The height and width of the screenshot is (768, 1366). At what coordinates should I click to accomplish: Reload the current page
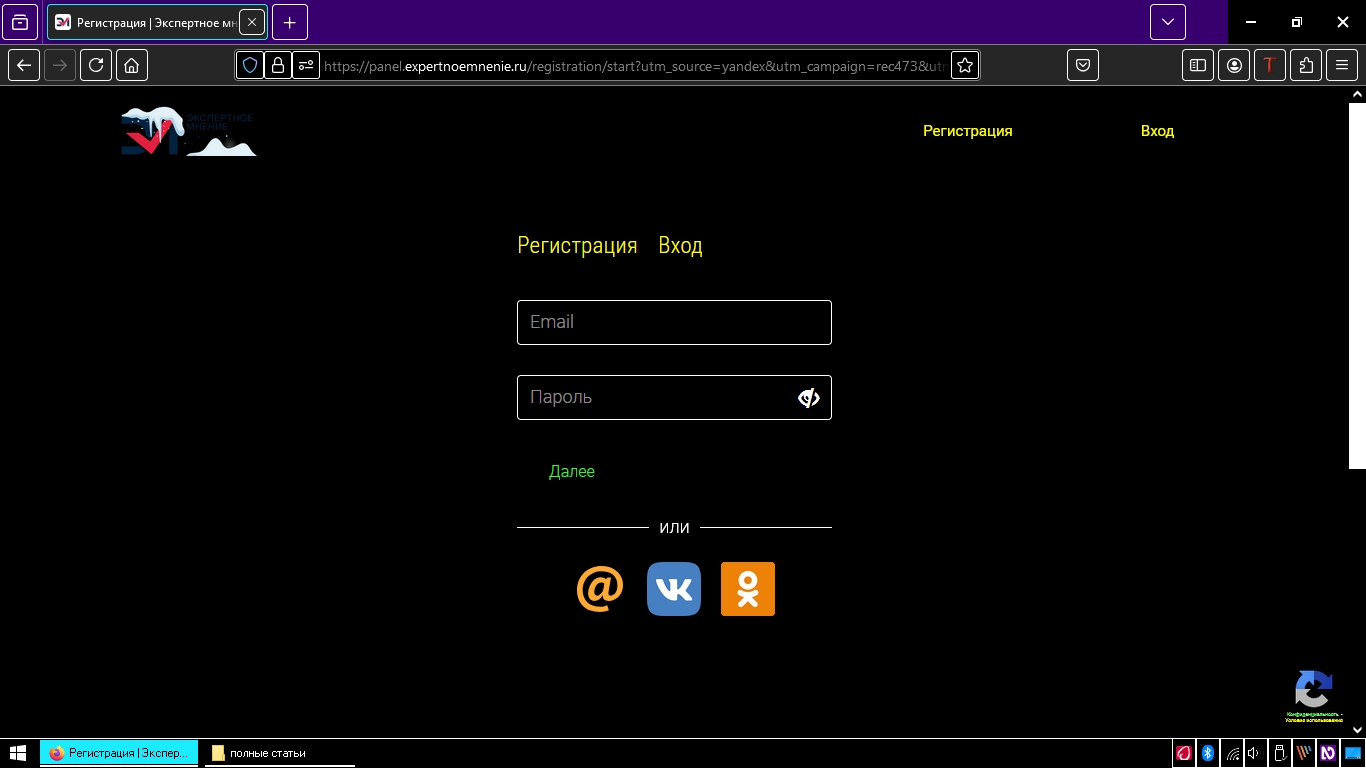click(96, 65)
